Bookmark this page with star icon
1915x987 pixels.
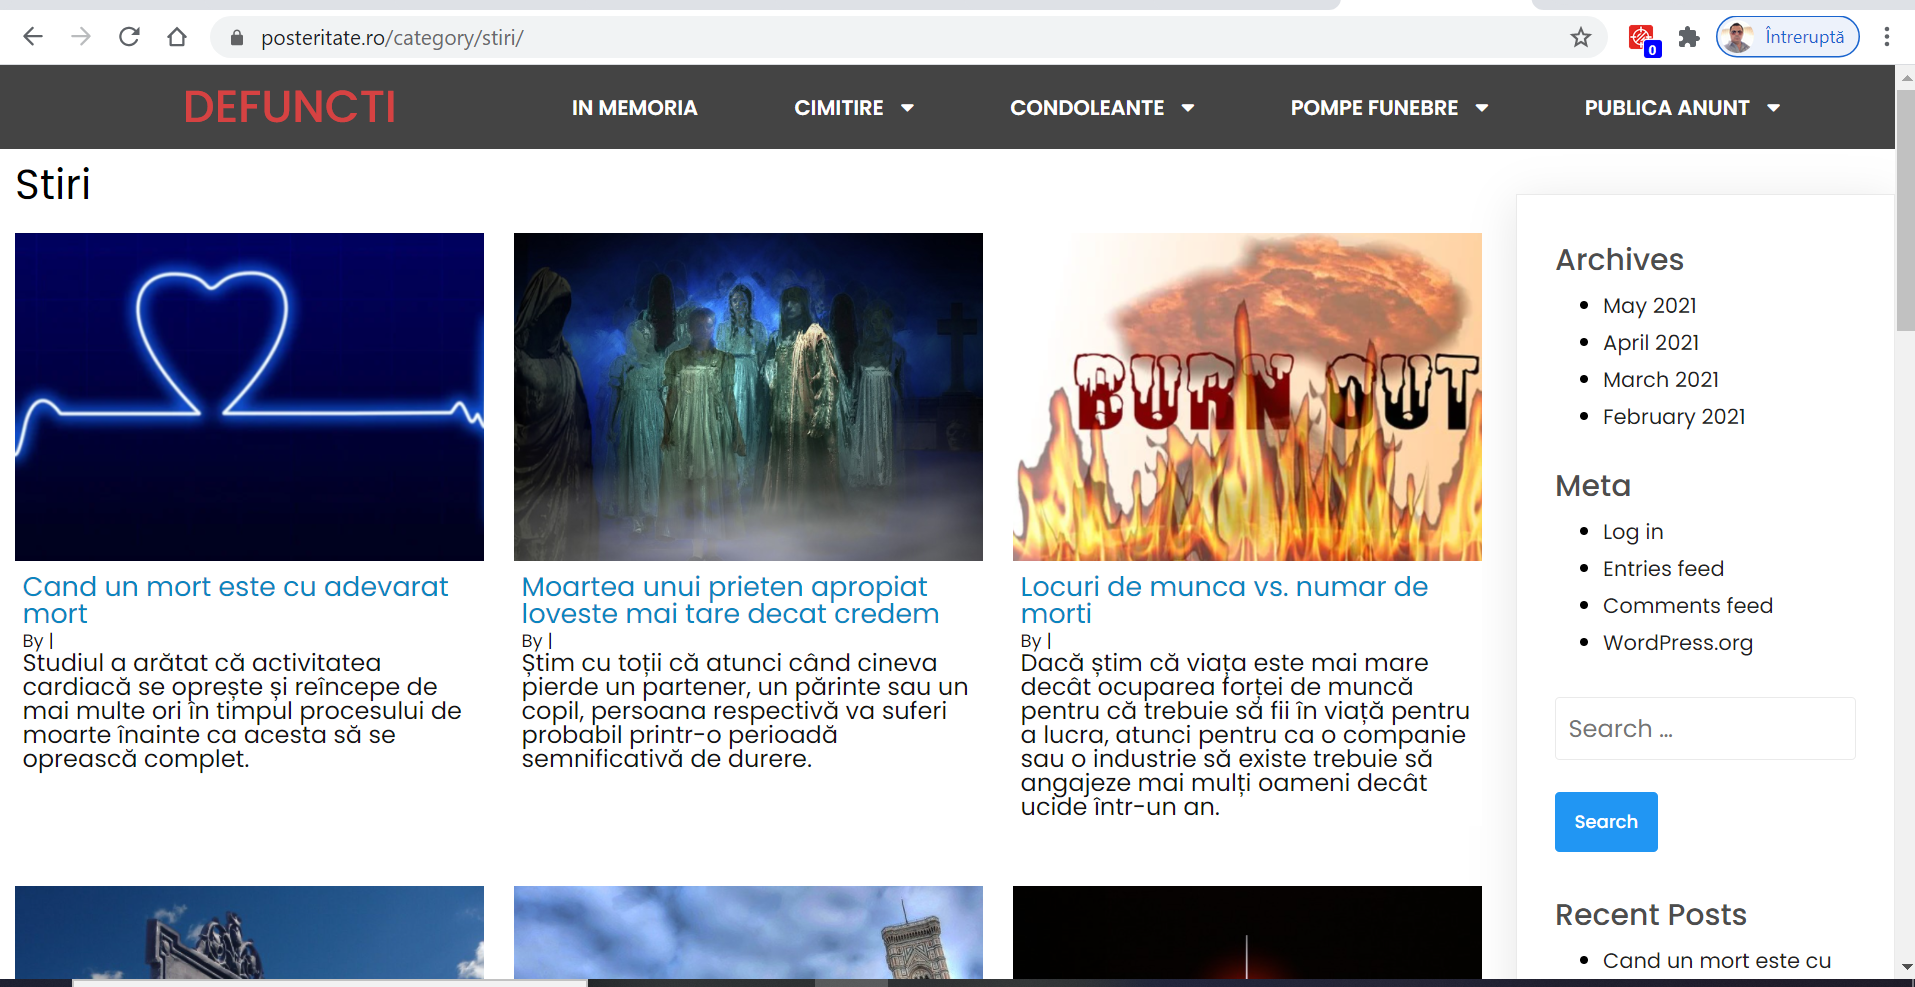point(1580,37)
